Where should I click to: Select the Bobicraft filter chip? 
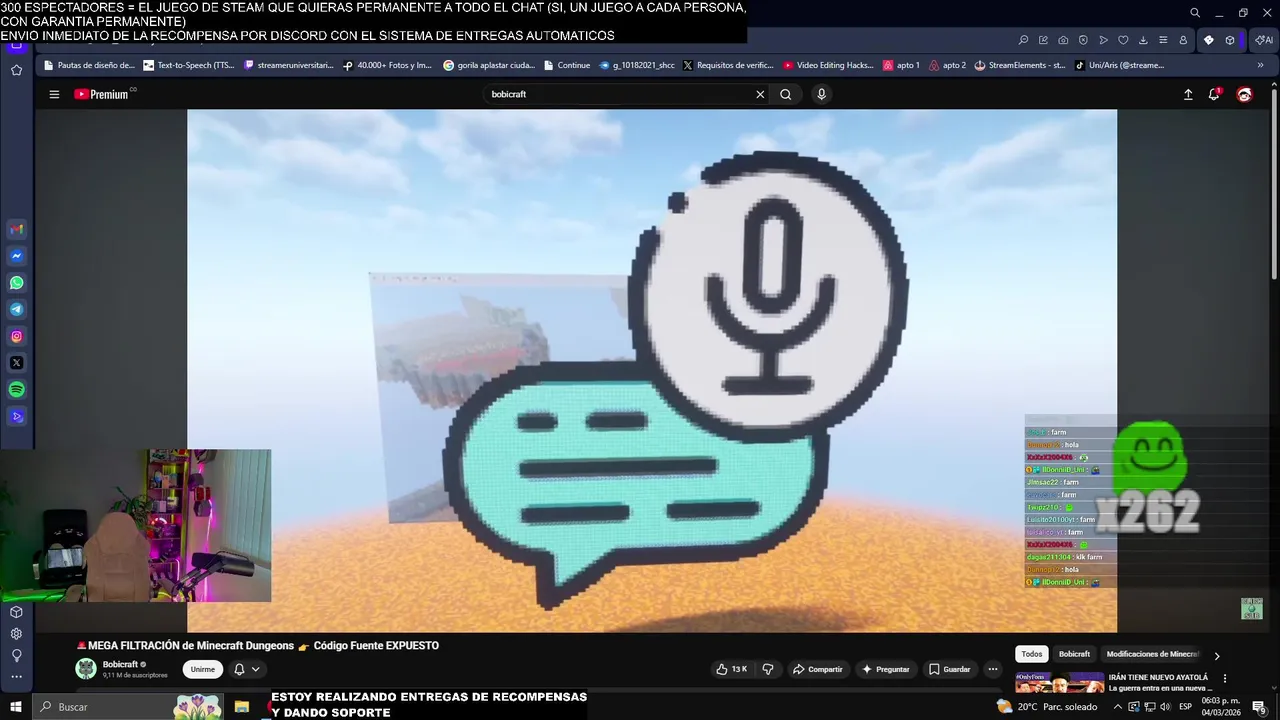tap(1074, 654)
